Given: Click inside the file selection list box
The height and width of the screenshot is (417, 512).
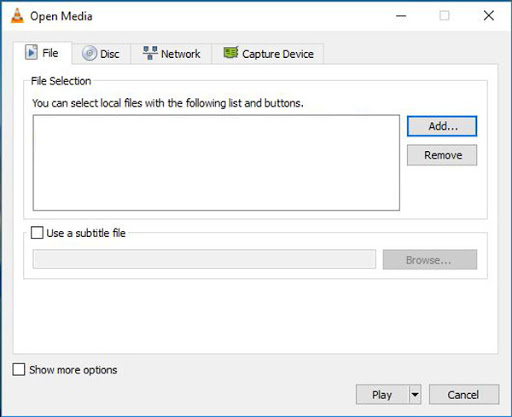Looking at the screenshot, I should [x=216, y=163].
